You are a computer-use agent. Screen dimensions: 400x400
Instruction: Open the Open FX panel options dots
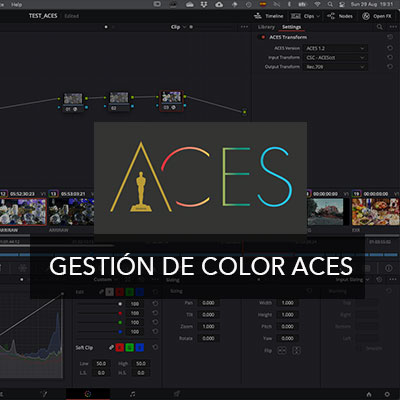click(x=393, y=27)
